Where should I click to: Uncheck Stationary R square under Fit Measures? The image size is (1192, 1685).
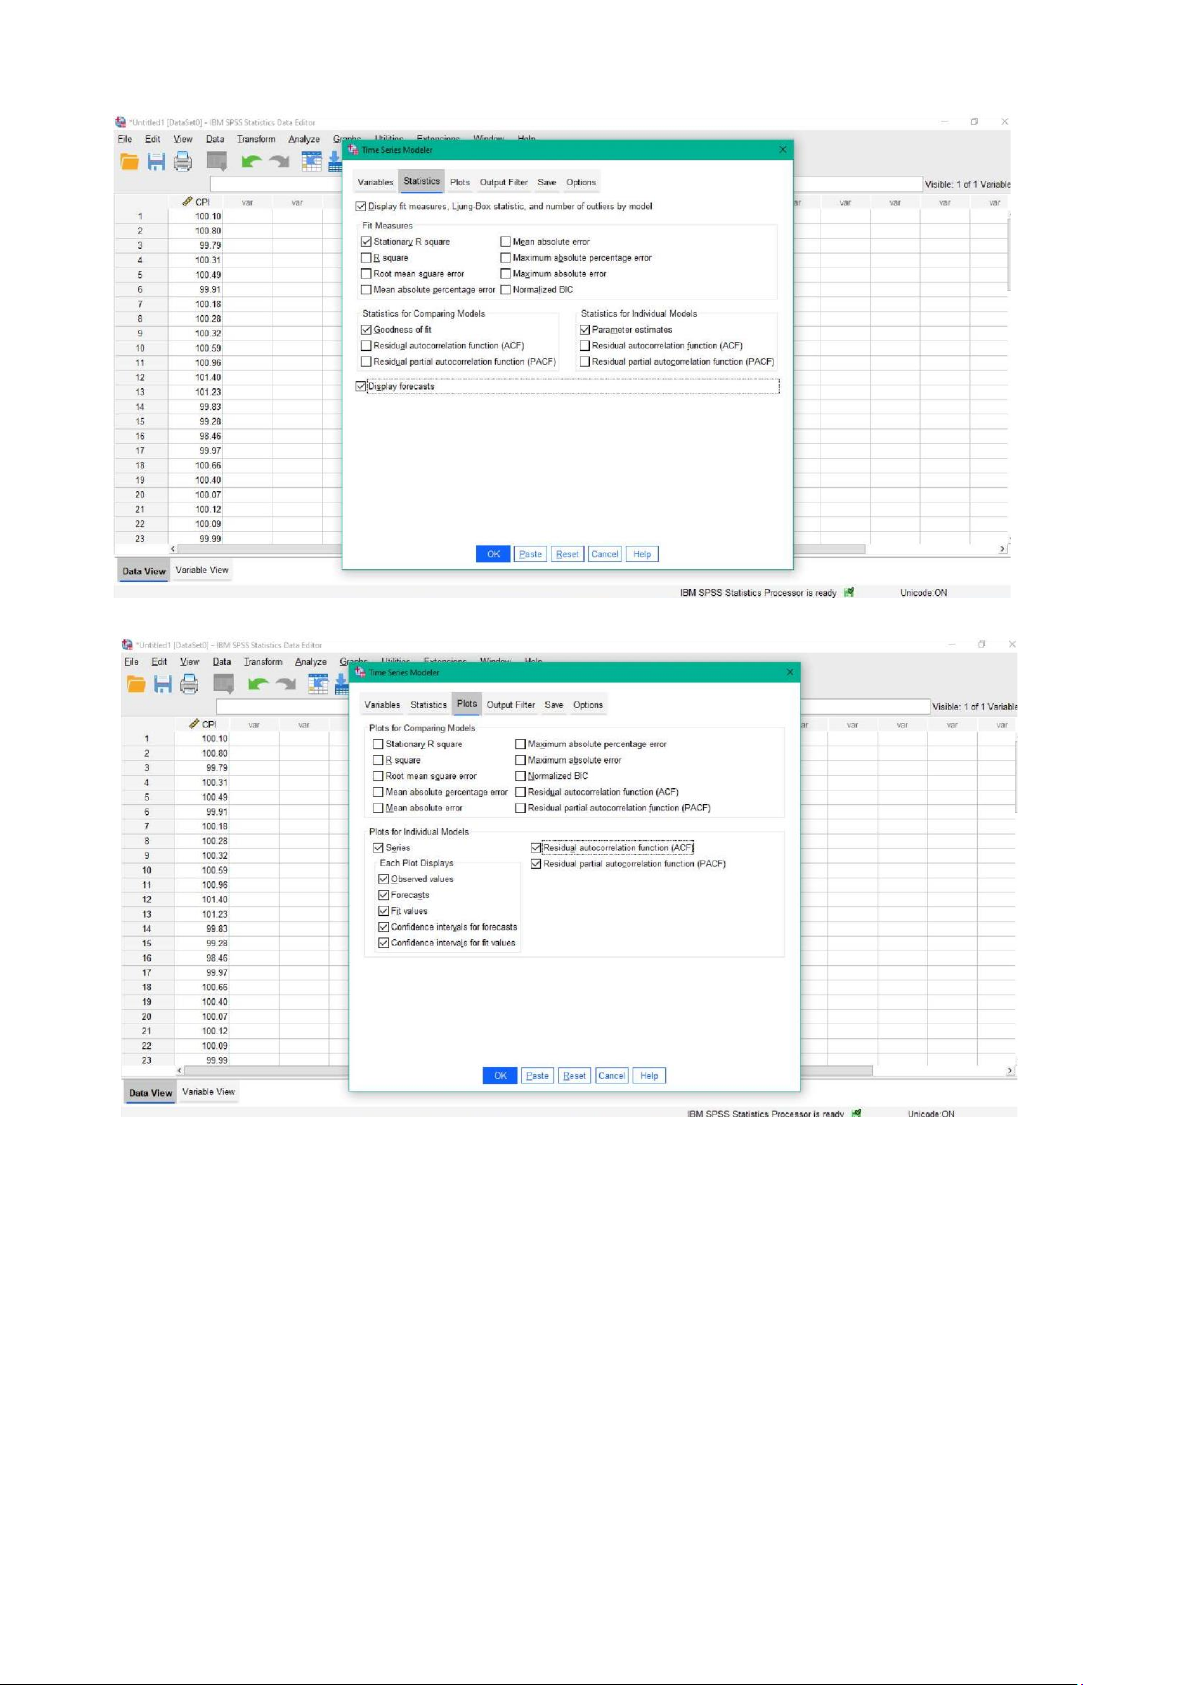[366, 242]
